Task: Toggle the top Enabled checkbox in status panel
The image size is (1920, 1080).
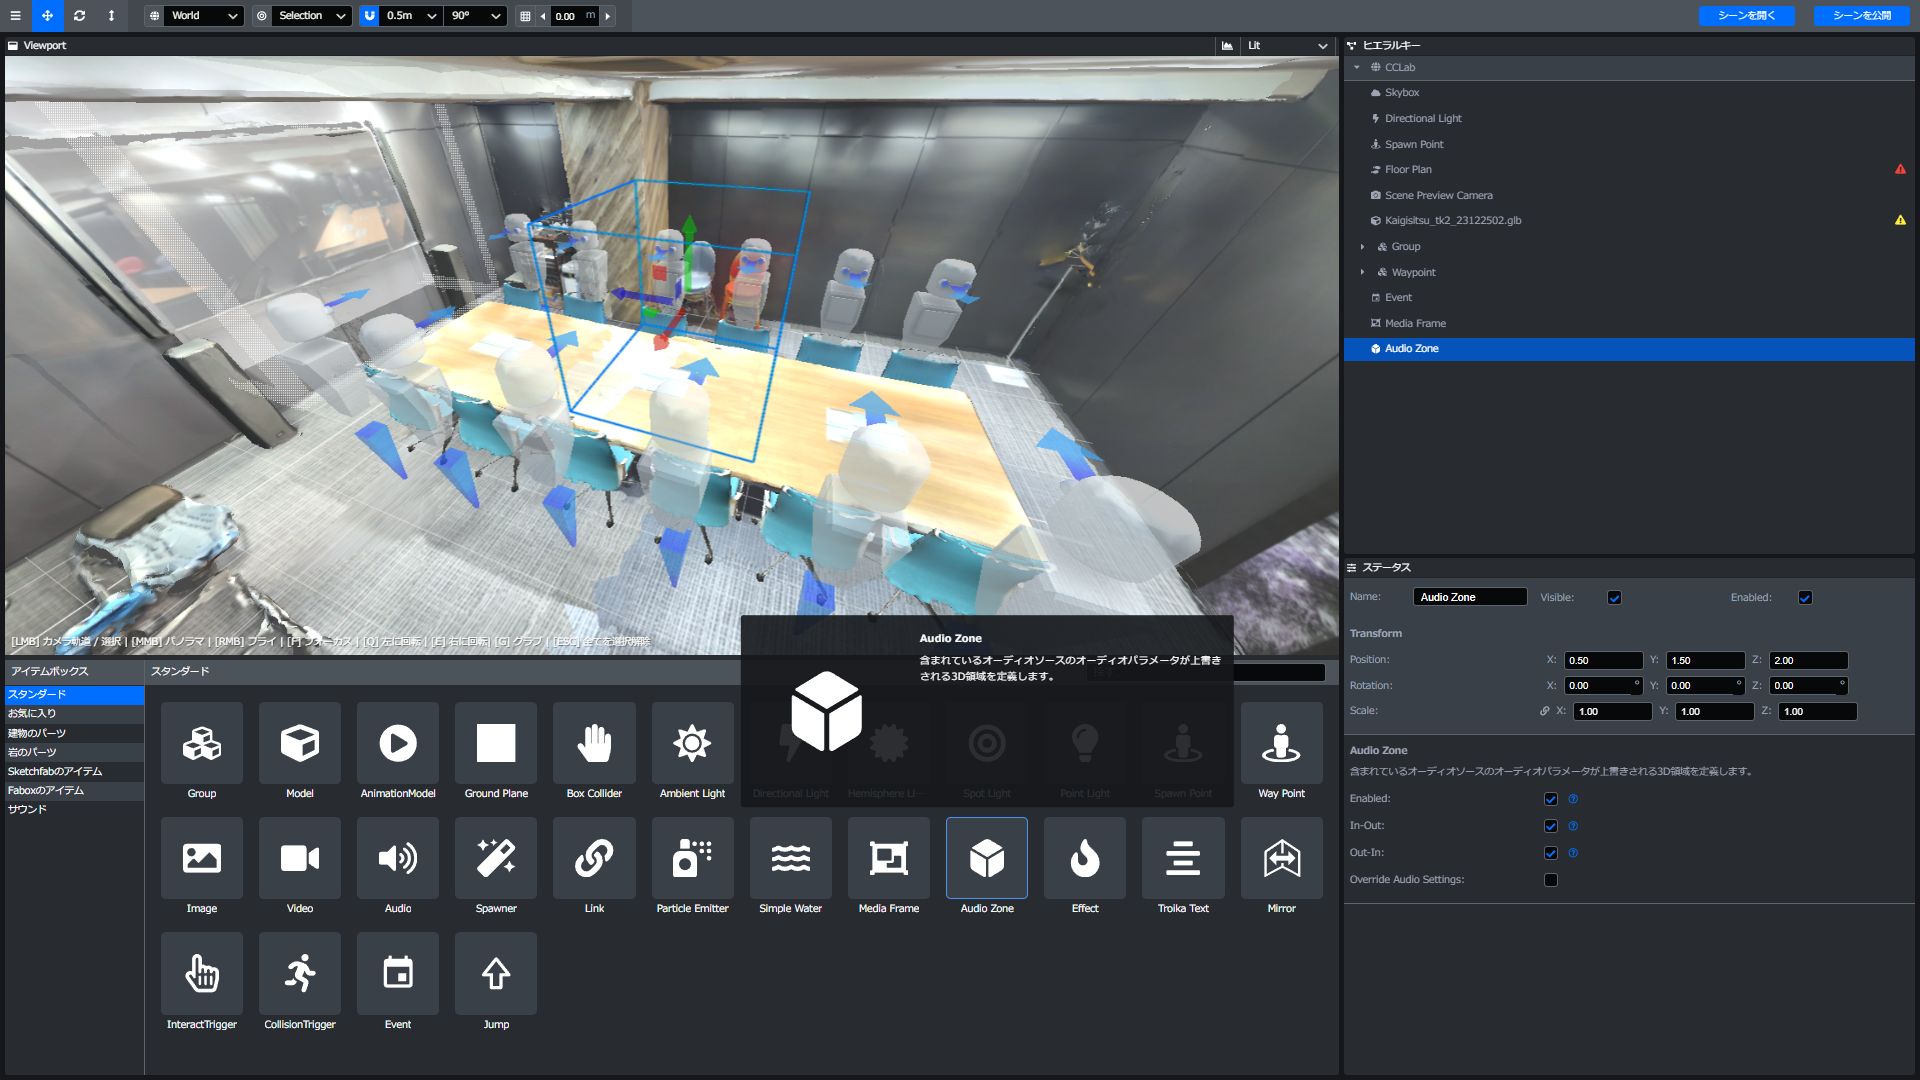Action: (1805, 598)
